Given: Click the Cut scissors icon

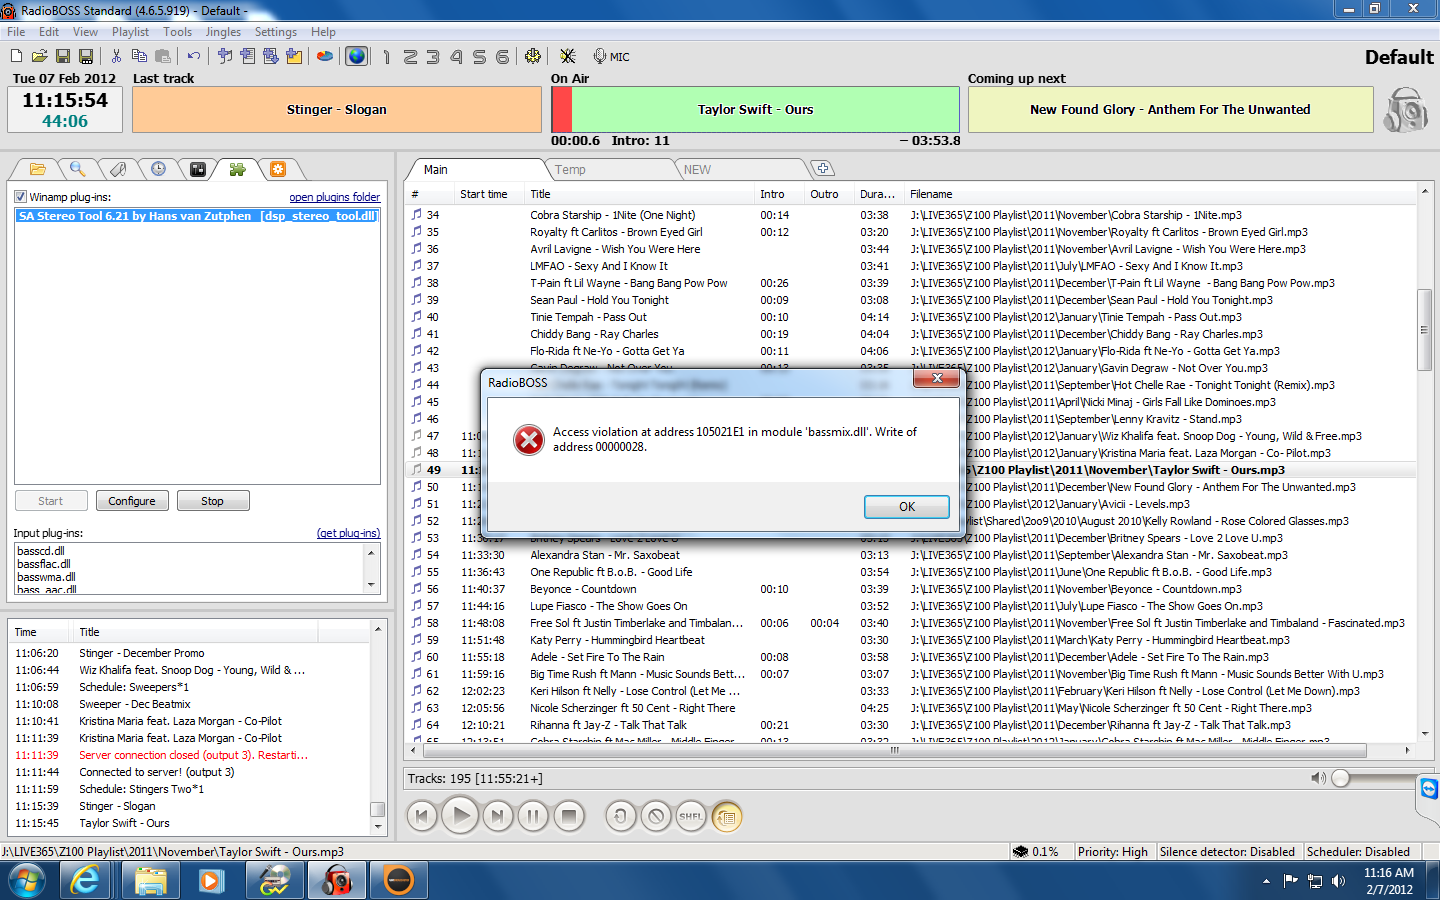Looking at the screenshot, I should (116, 56).
